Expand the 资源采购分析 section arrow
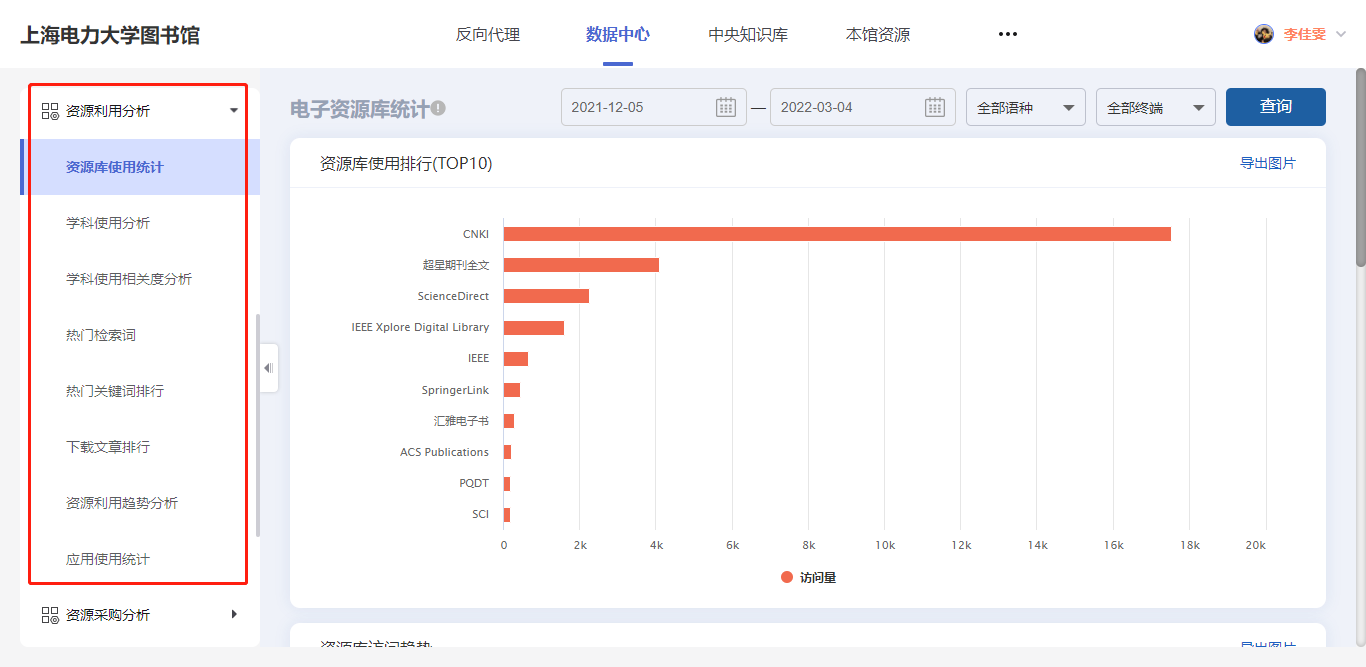Viewport: 1366px width, 667px height. (234, 614)
